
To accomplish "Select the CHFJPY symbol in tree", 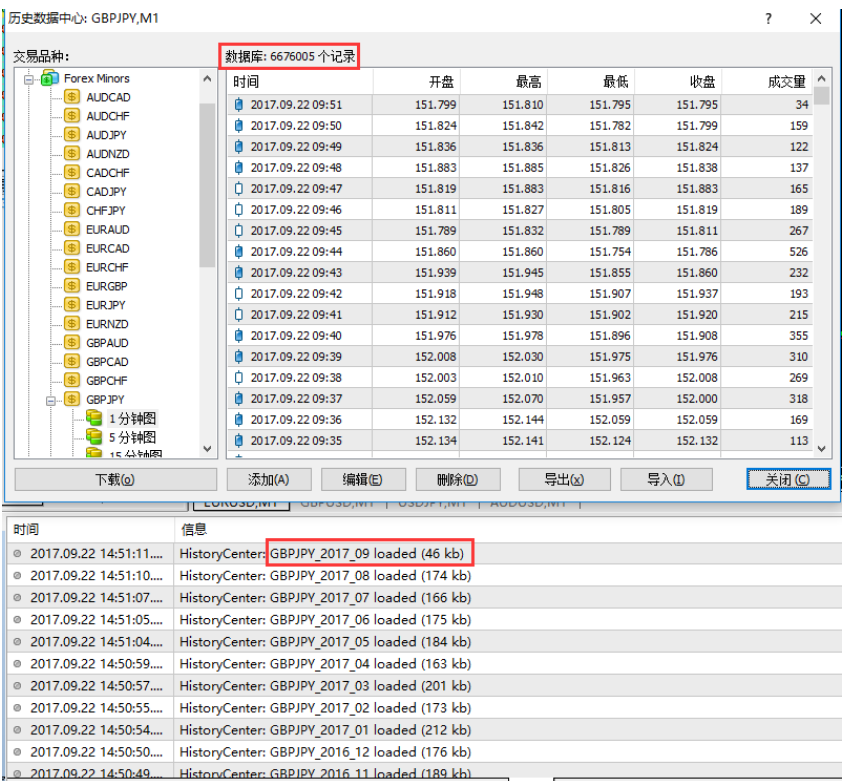I will coord(106,211).
